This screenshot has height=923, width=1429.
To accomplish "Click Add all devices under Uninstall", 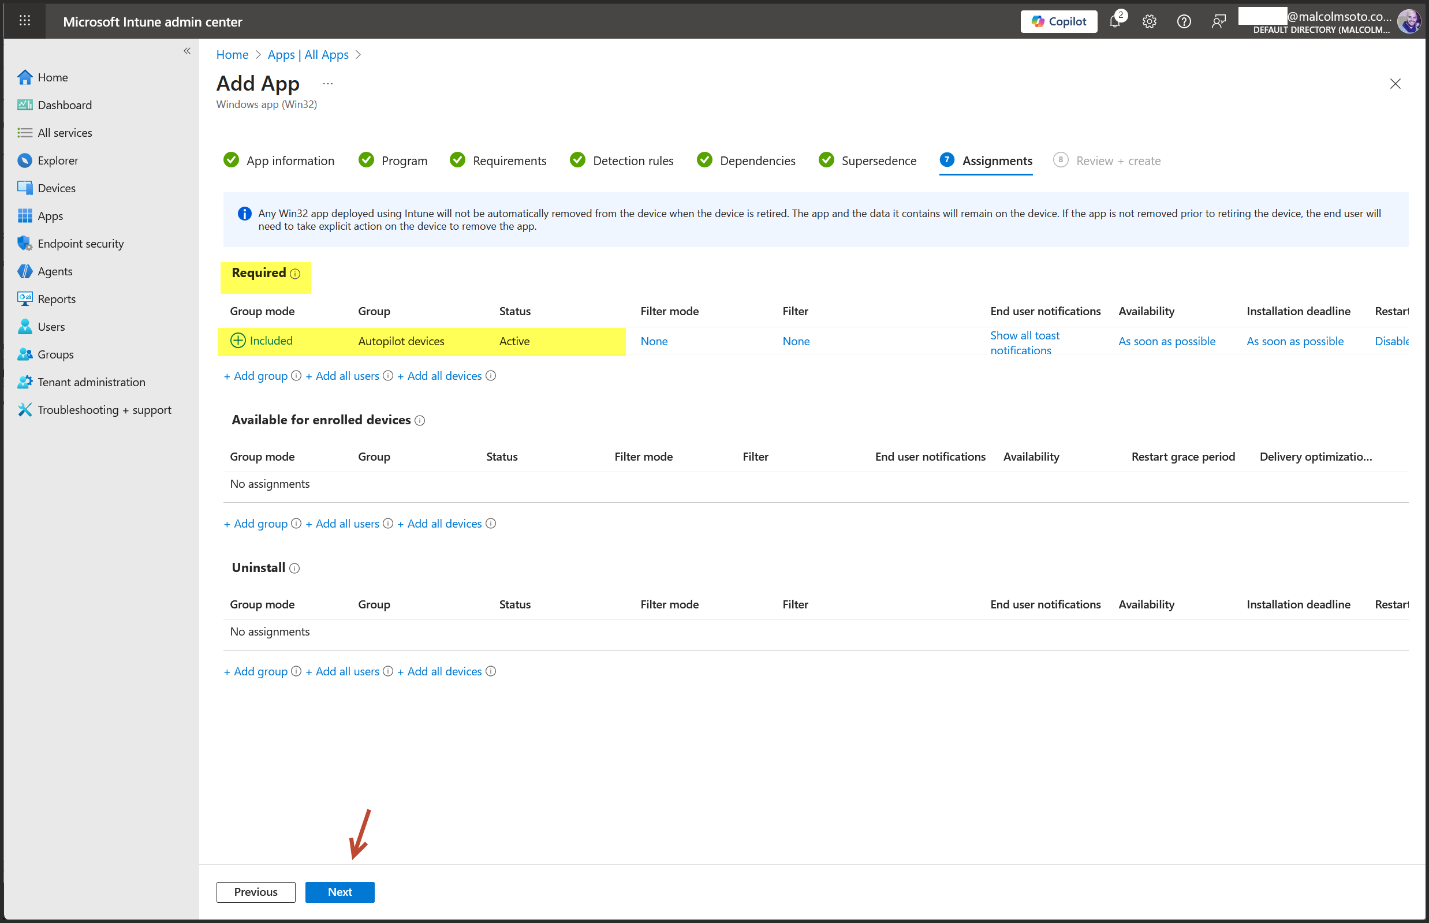I will coord(444,672).
